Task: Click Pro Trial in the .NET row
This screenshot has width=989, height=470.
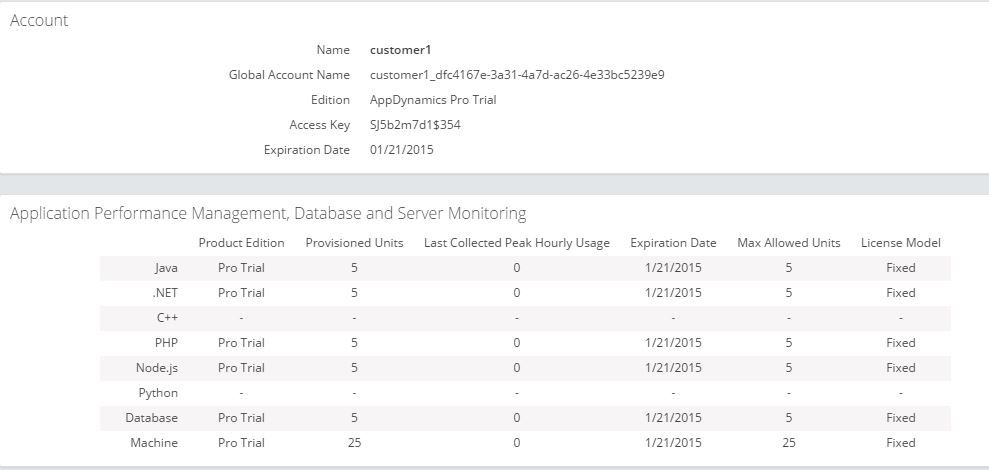Action: 242,293
